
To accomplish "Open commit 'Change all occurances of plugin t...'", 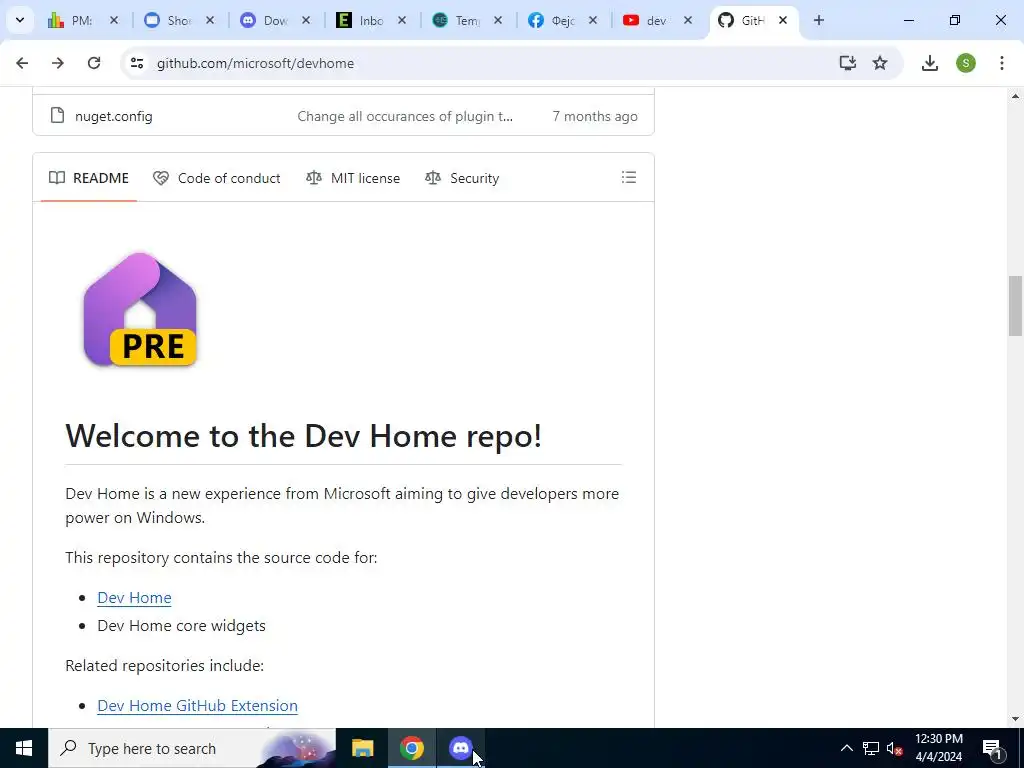I will click(405, 116).
